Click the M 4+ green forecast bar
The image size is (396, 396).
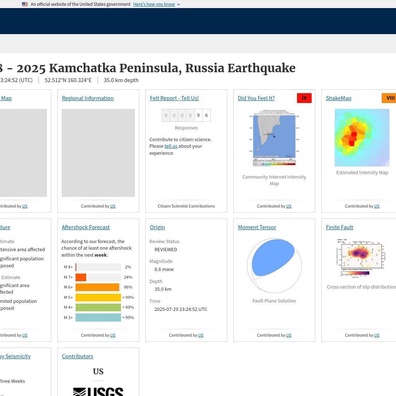click(x=98, y=307)
